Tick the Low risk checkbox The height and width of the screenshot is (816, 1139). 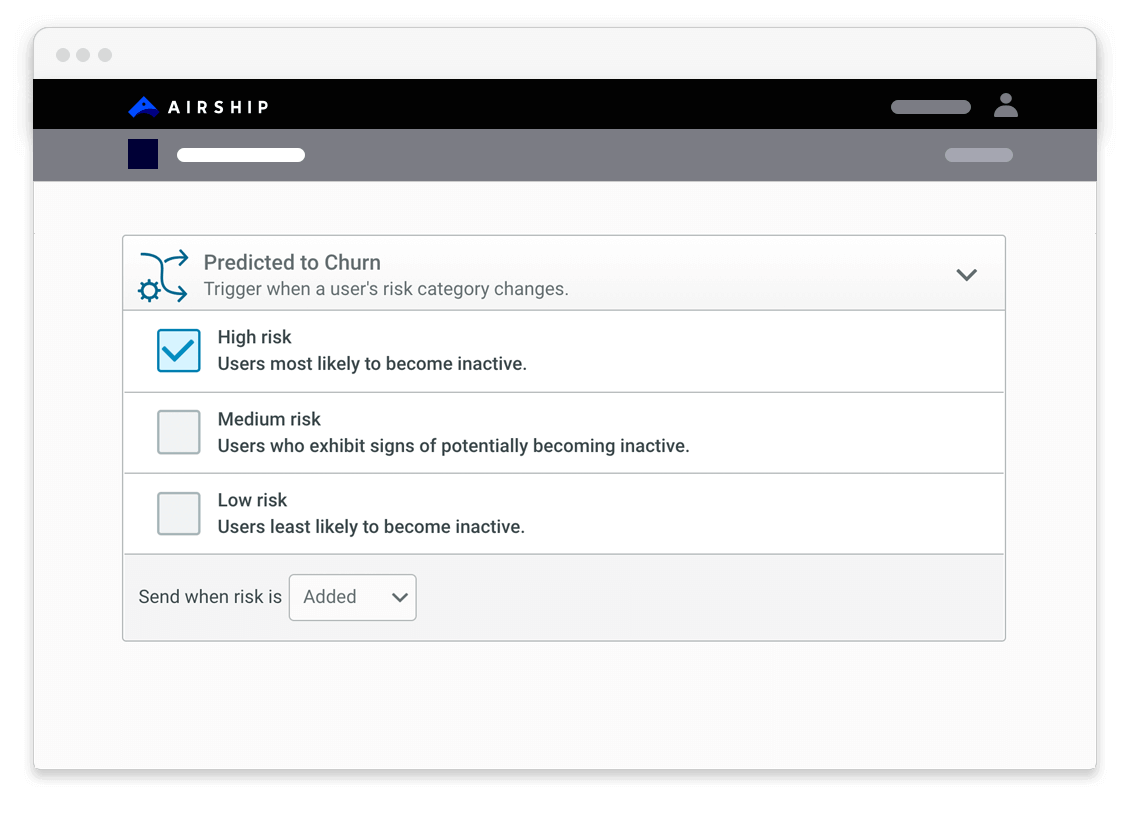178,514
